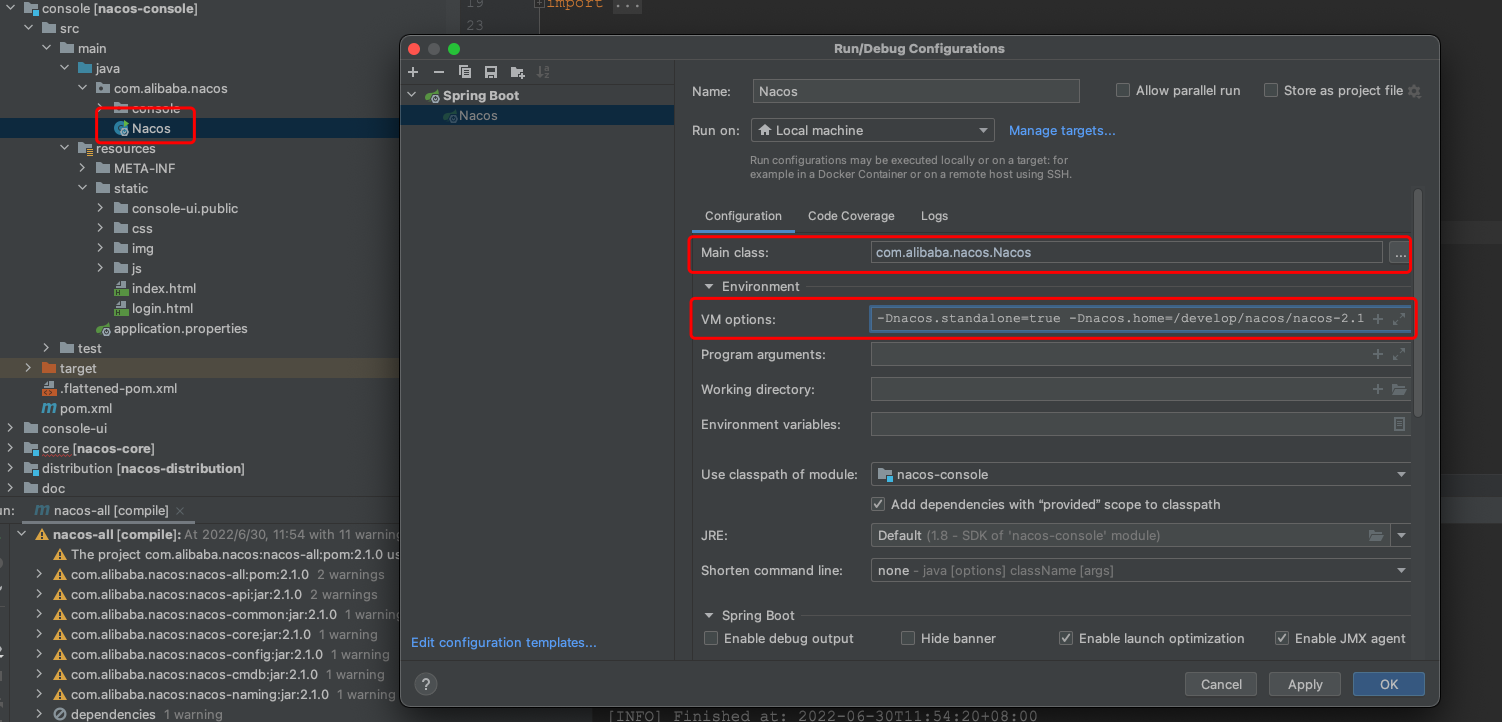
Task: Focus the Environment variables field
Action: click(1141, 424)
